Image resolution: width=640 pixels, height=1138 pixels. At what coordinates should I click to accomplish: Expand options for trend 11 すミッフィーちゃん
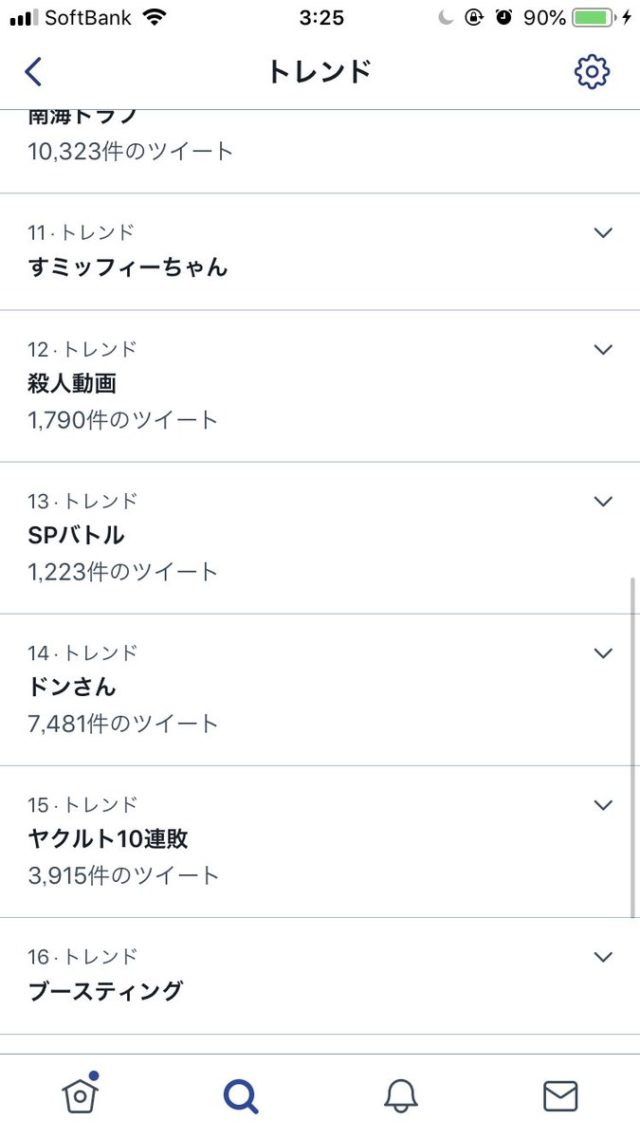[602, 233]
